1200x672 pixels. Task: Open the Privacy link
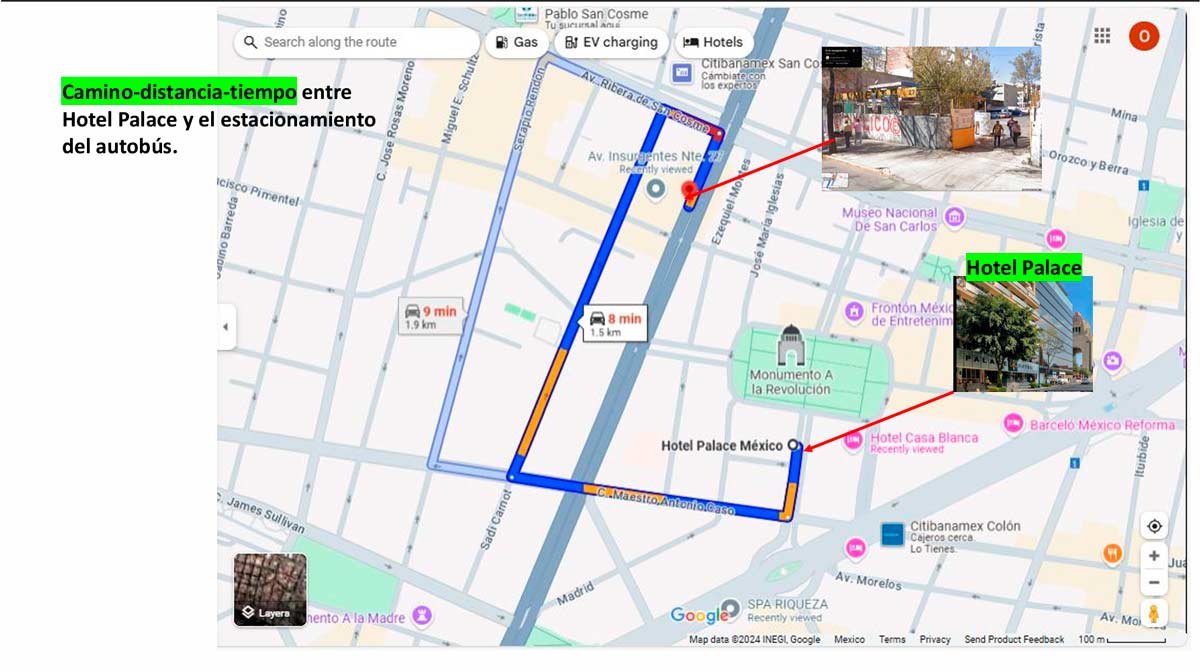pos(935,640)
